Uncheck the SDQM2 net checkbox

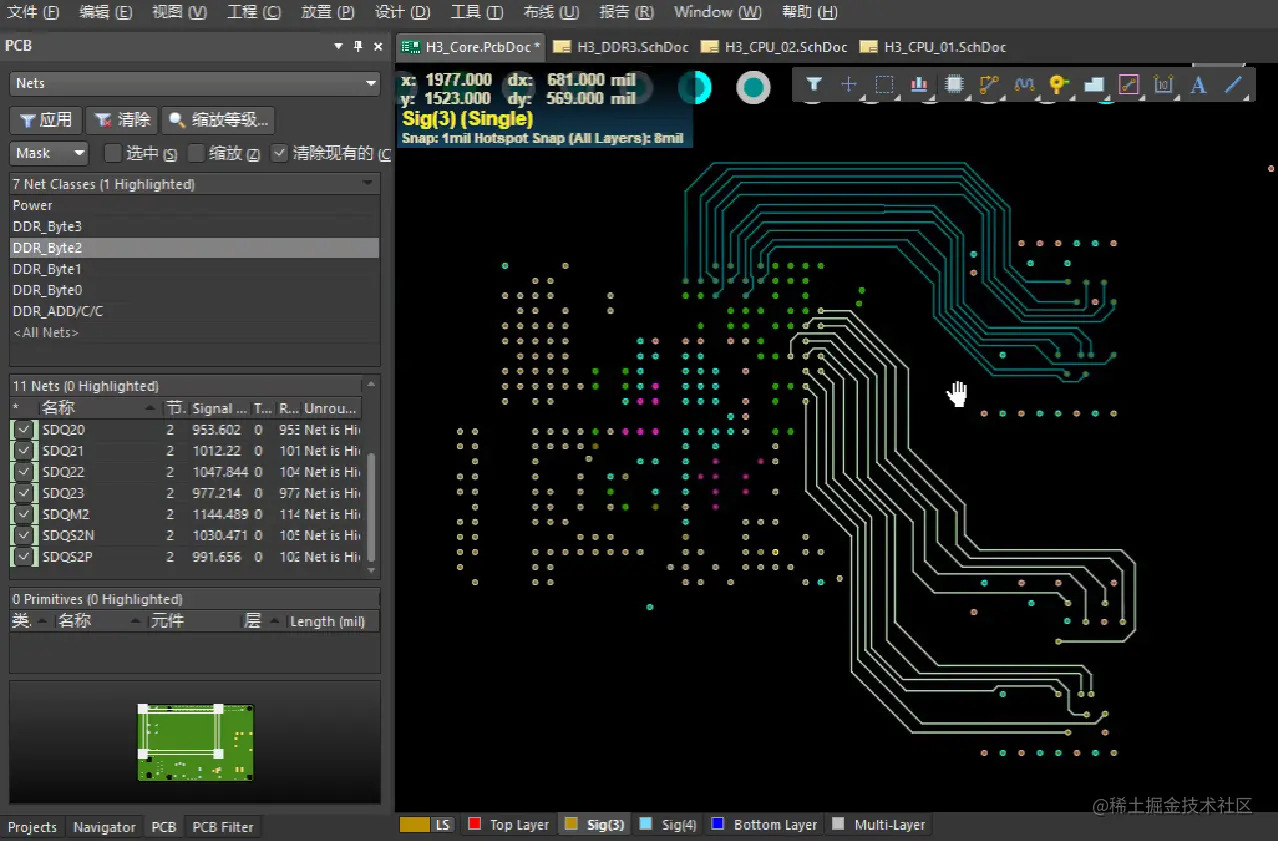point(24,514)
